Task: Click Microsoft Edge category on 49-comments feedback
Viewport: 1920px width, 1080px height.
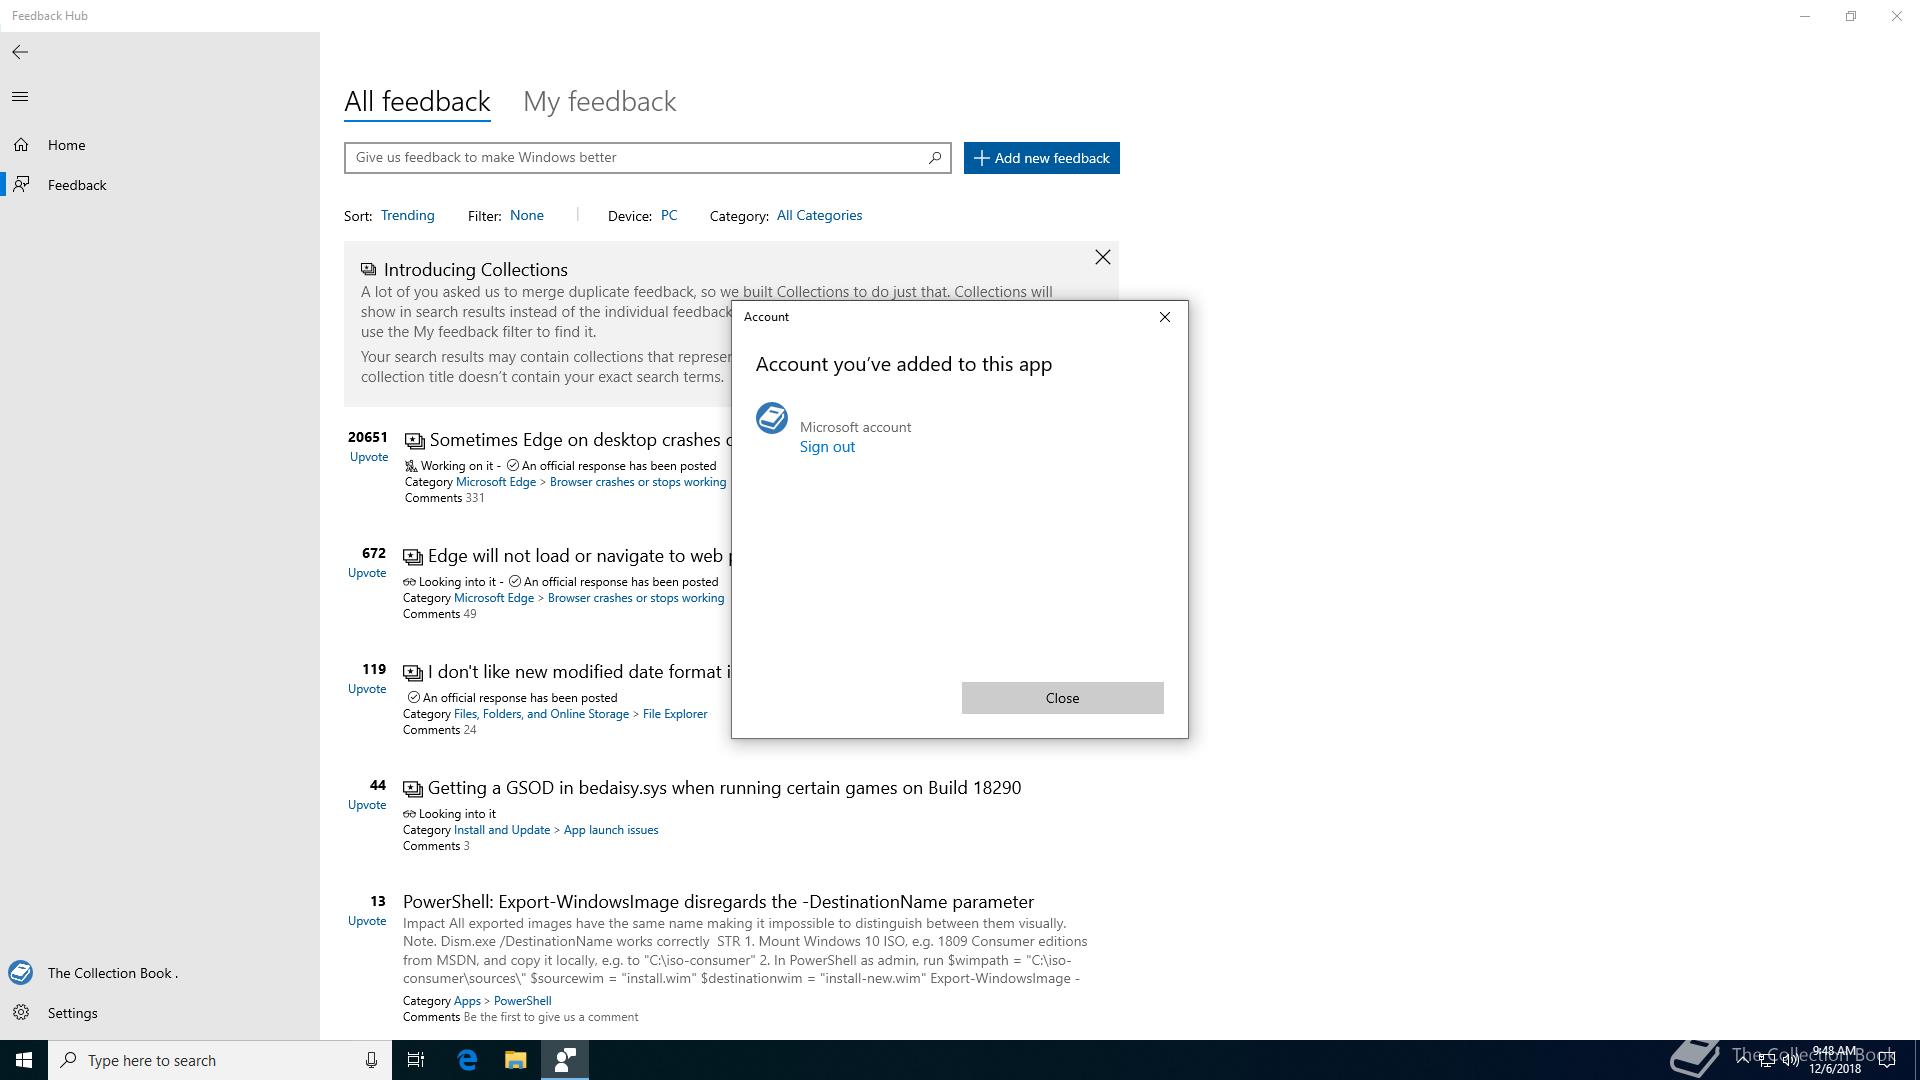Action: point(494,598)
